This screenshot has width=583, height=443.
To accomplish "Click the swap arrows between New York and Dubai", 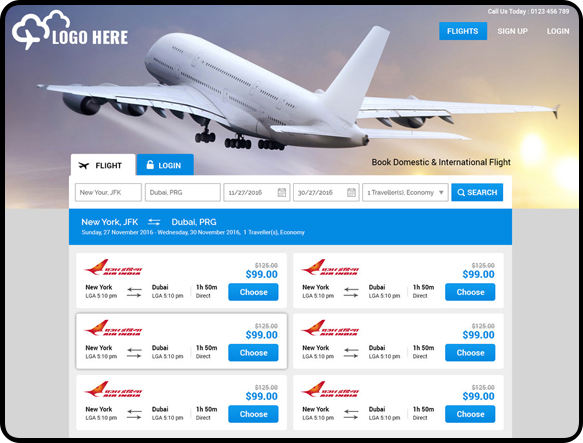I will pyautogui.click(x=154, y=222).
